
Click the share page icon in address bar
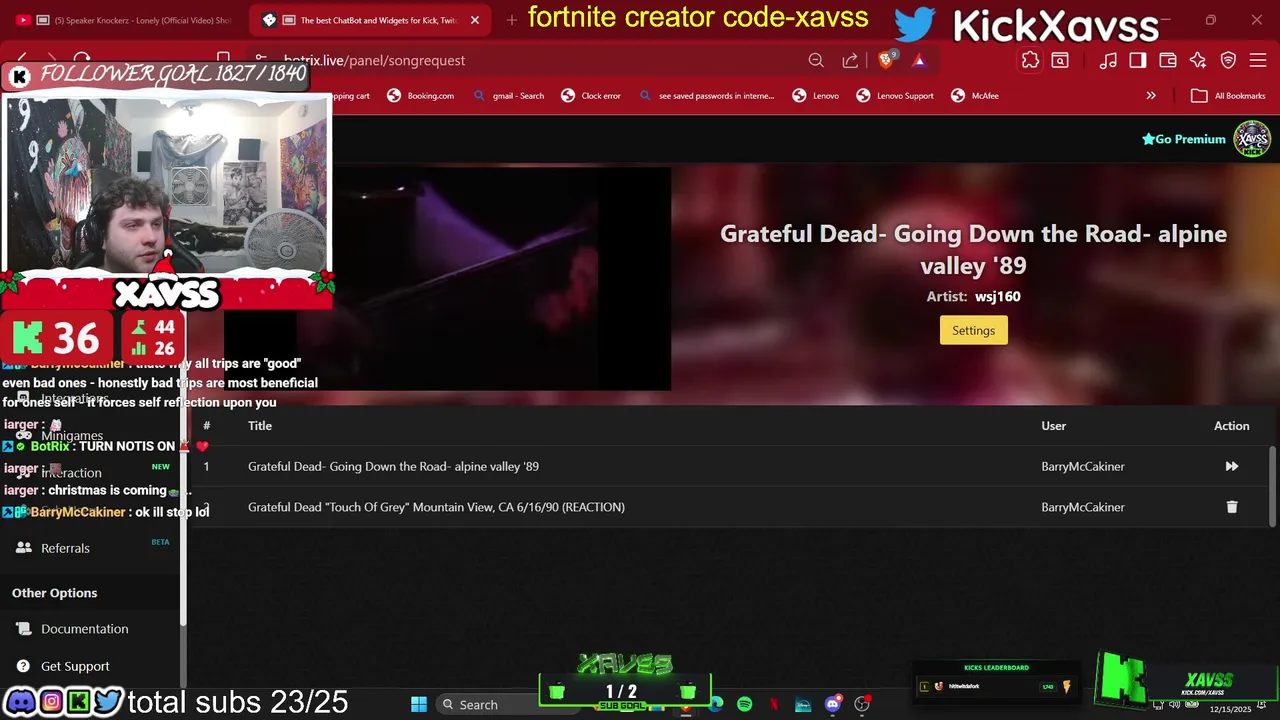[x=850, y=60]
